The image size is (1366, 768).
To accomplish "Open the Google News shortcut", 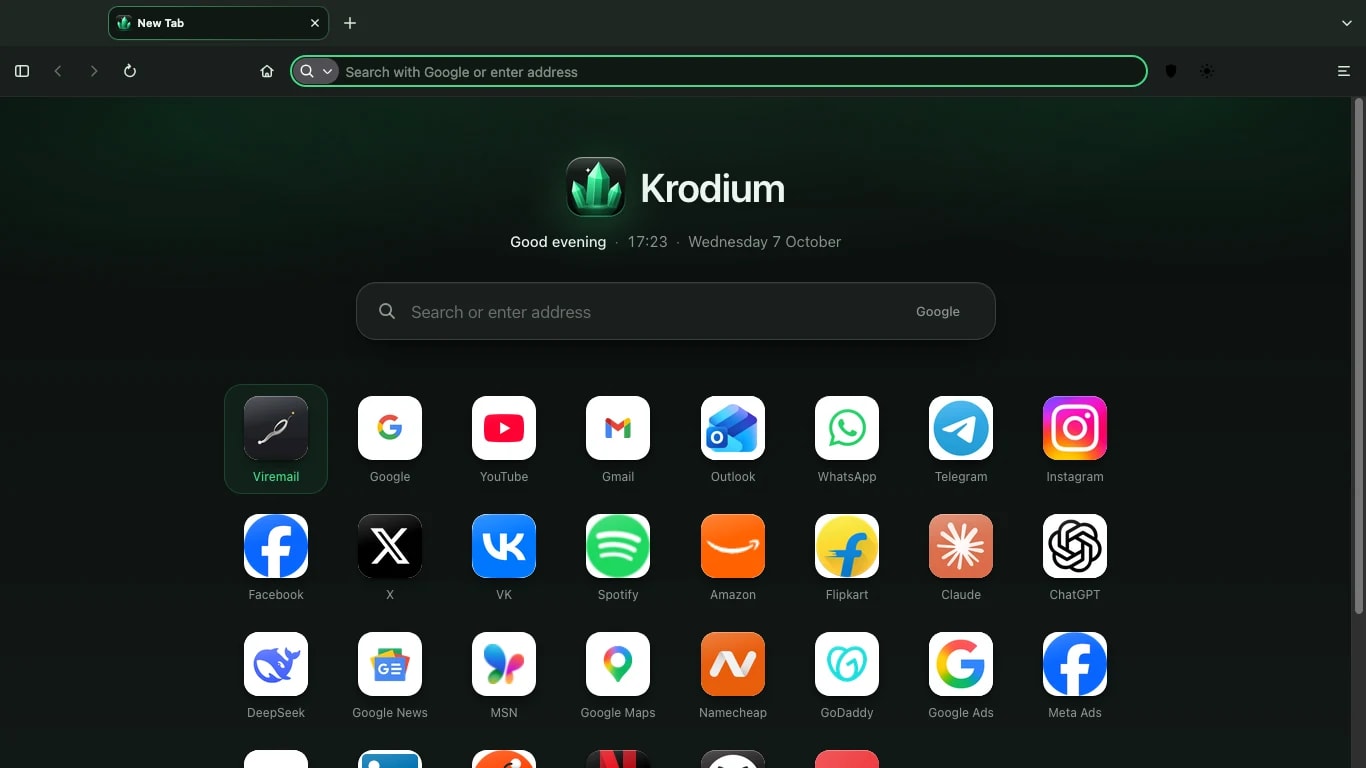I will coord(390,675).
